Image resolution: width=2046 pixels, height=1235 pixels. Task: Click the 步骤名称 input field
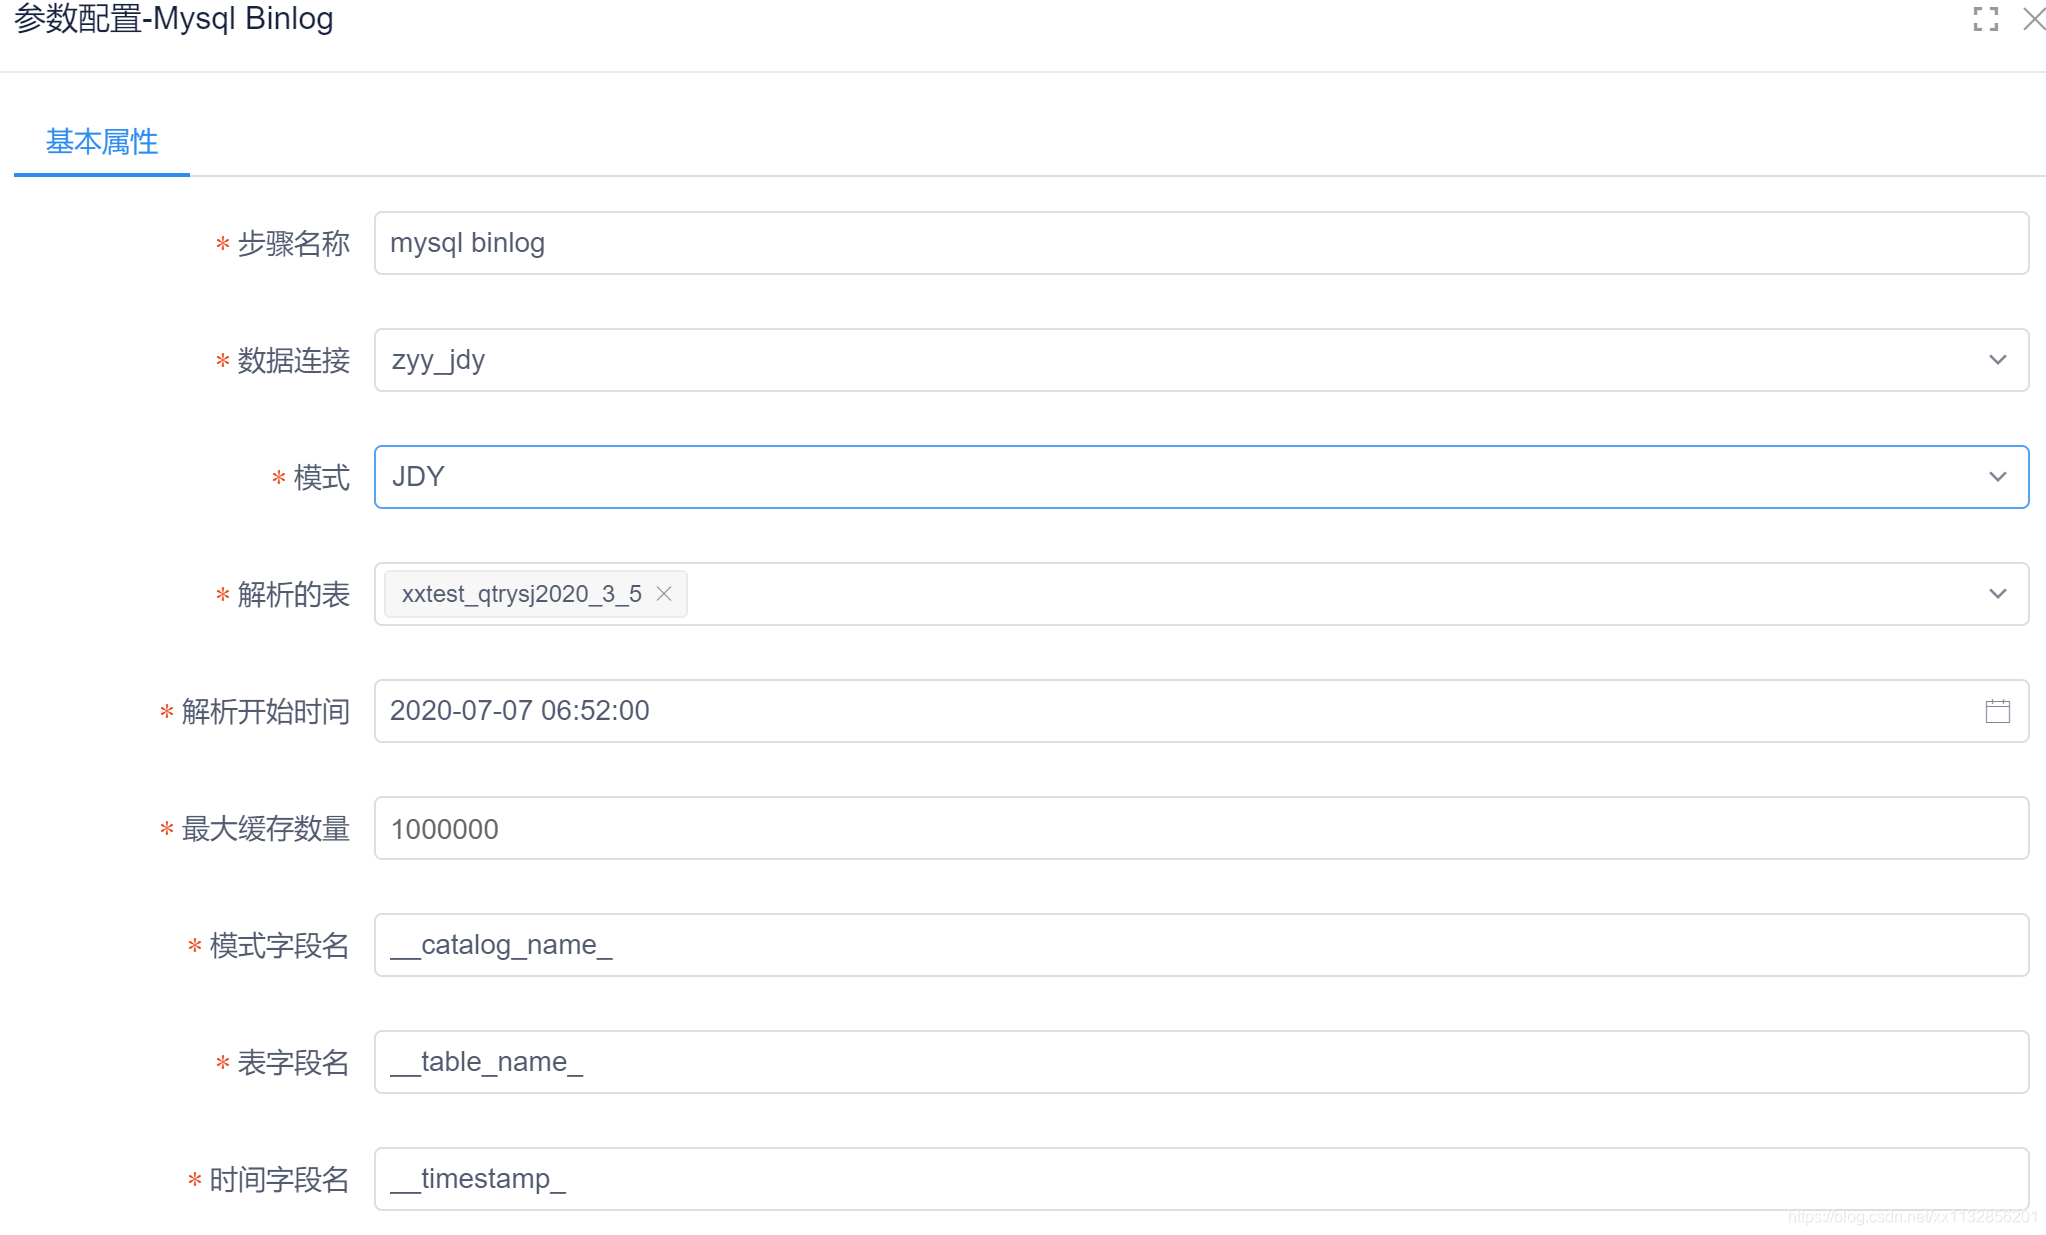tap(1200, 243)
